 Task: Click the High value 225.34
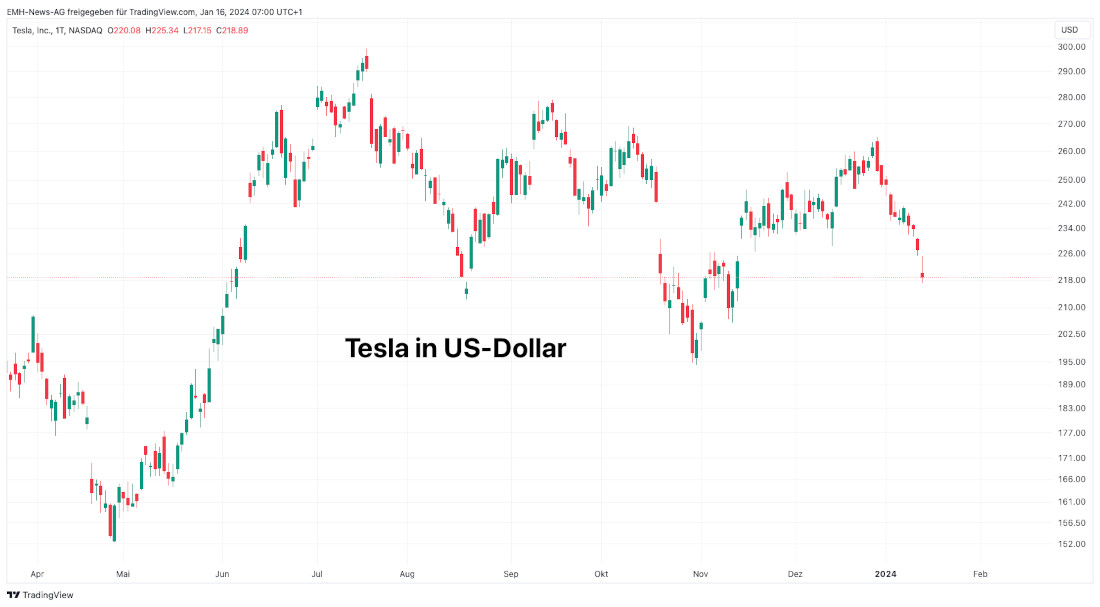[165, 30]
